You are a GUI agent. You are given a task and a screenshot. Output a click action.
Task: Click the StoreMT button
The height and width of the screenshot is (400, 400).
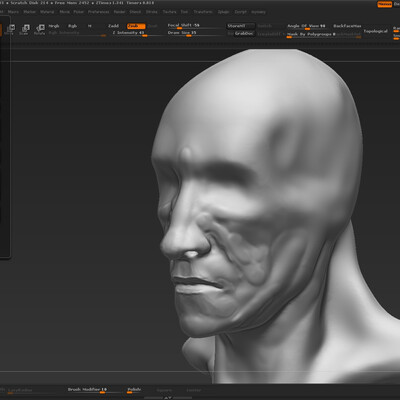point(241,26)
